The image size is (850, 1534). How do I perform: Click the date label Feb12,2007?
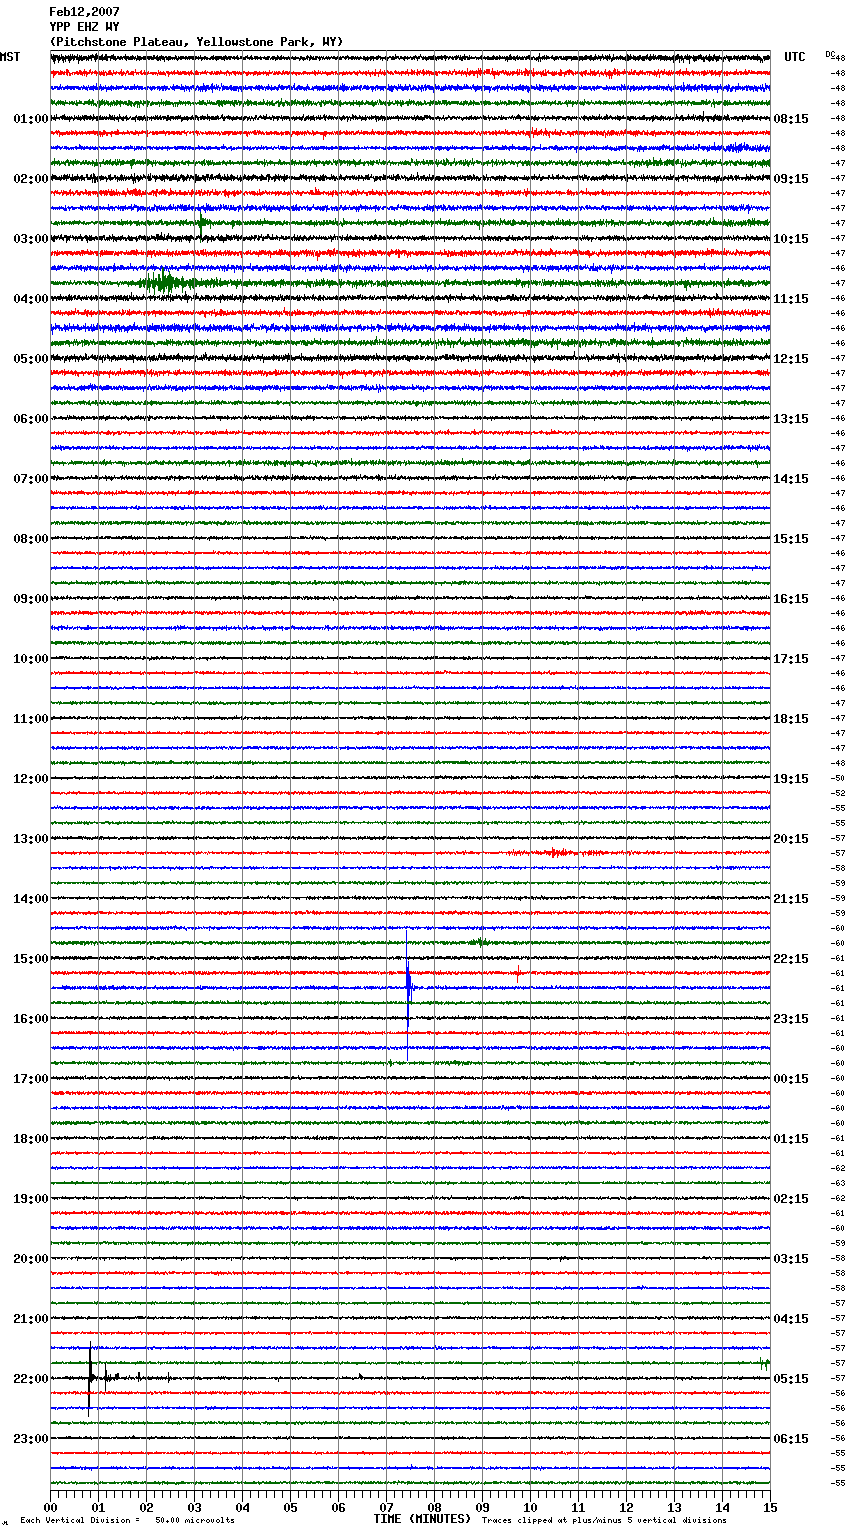[x=84, y=12]
